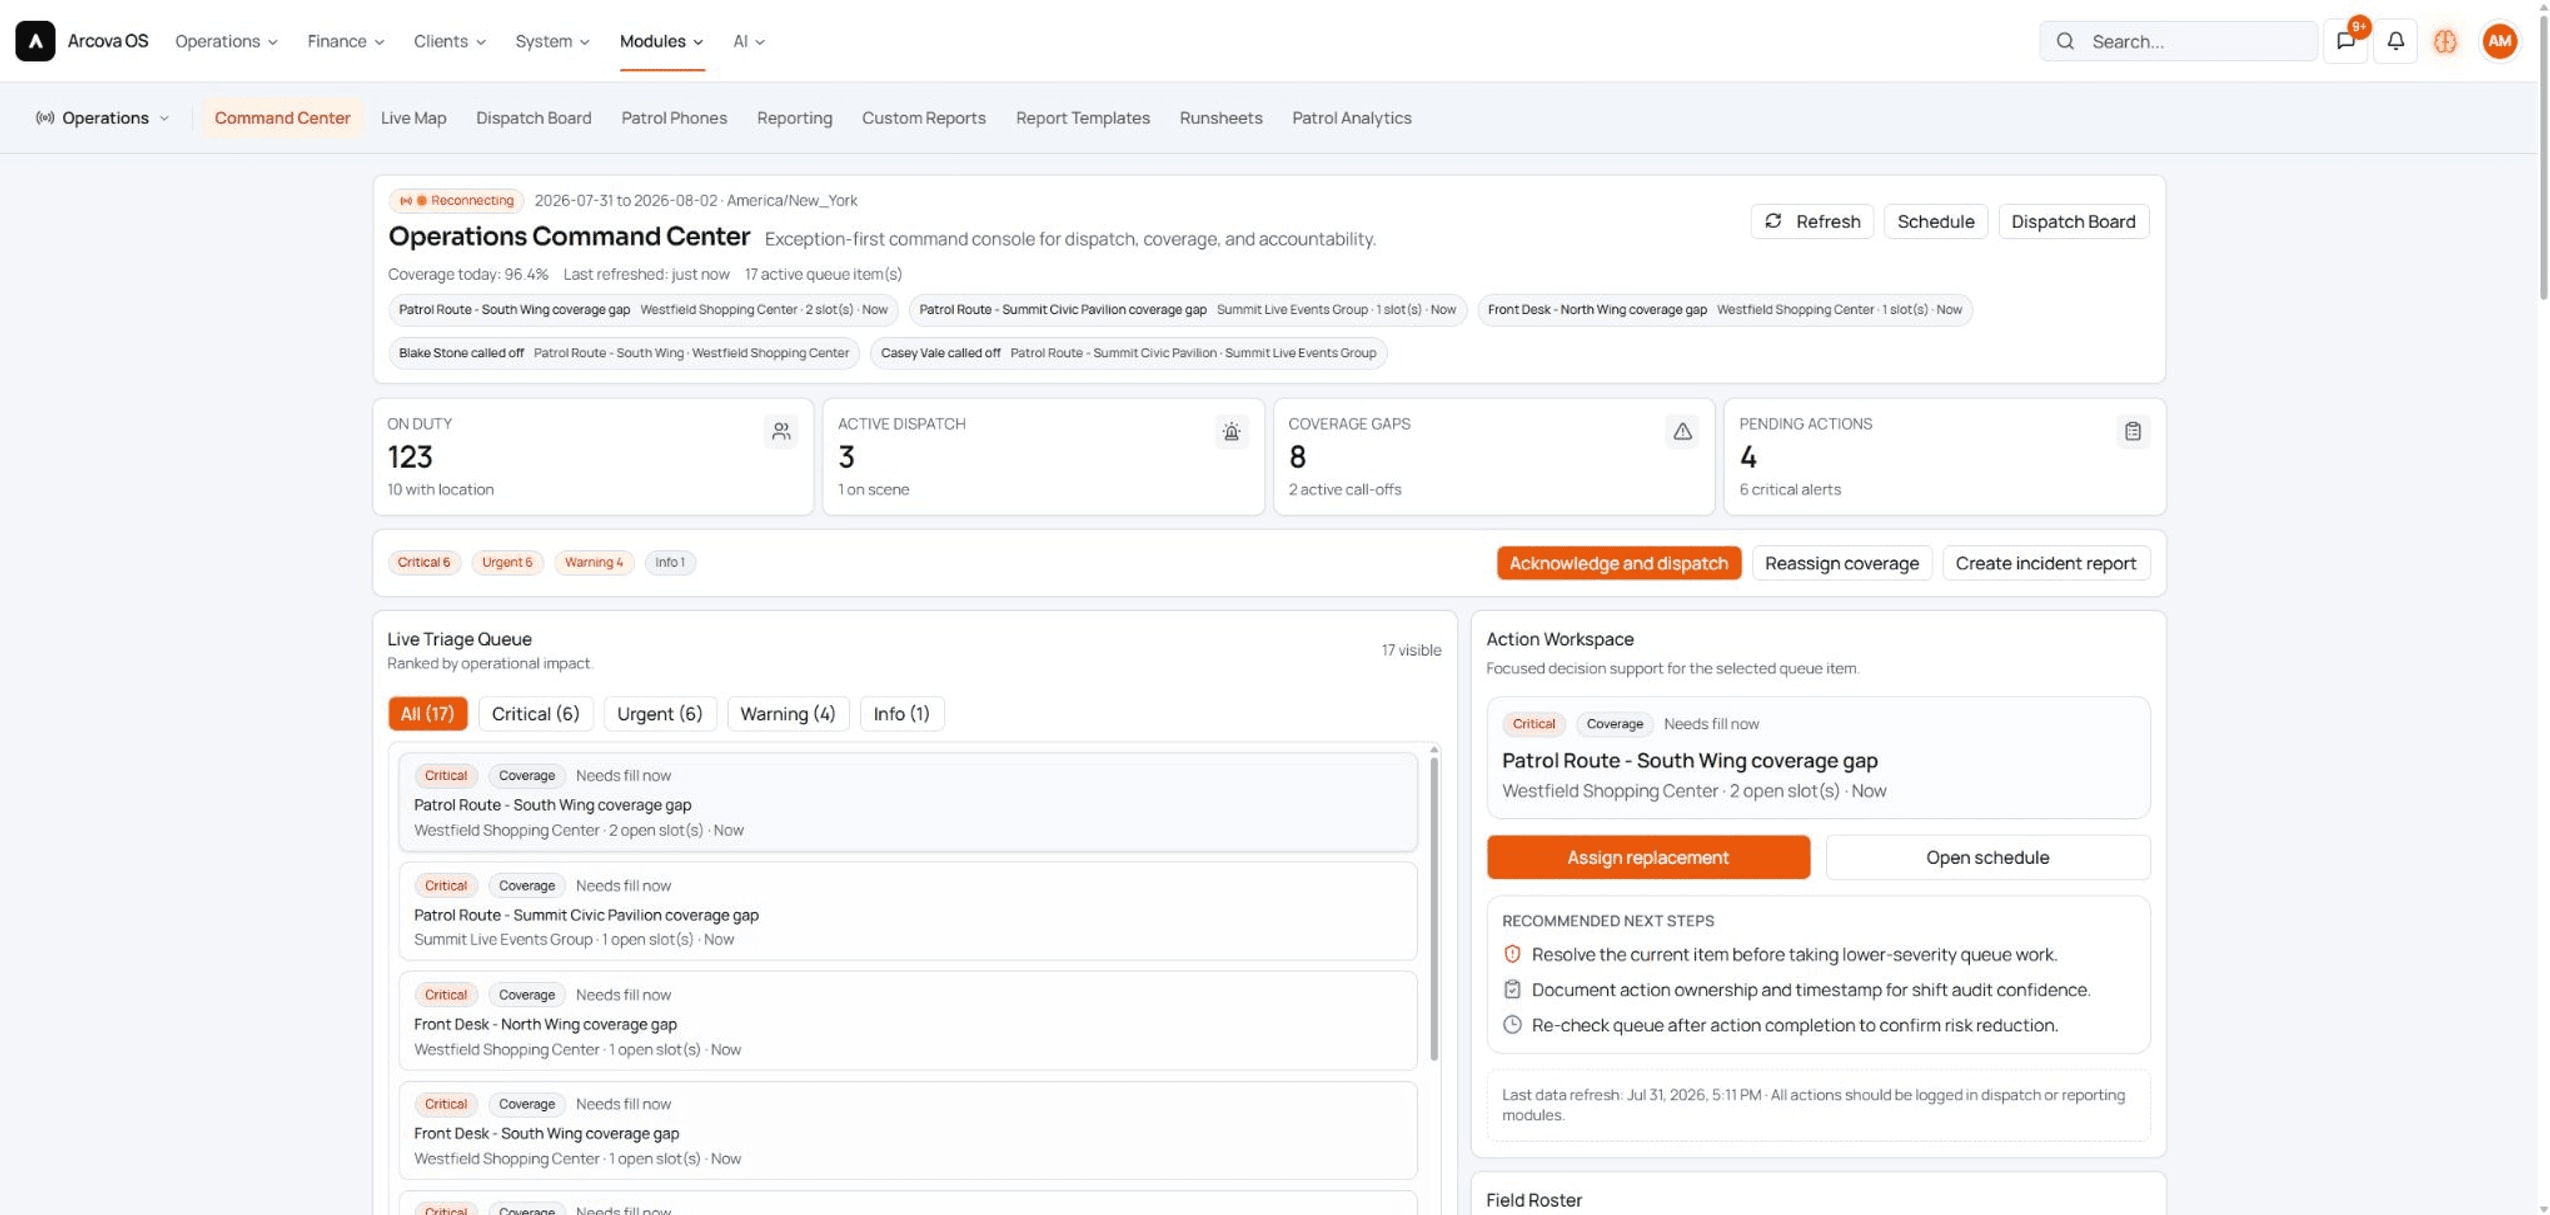This screenshot has width=2550, height=1215.
Task: Click the Reassign coverage button
Action: coord(1841,563)
